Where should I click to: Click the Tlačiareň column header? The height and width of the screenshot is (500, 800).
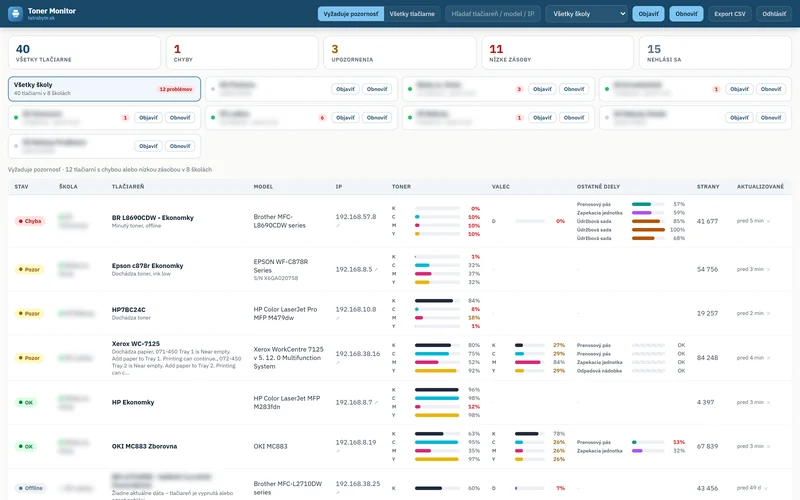coord(128,187)
